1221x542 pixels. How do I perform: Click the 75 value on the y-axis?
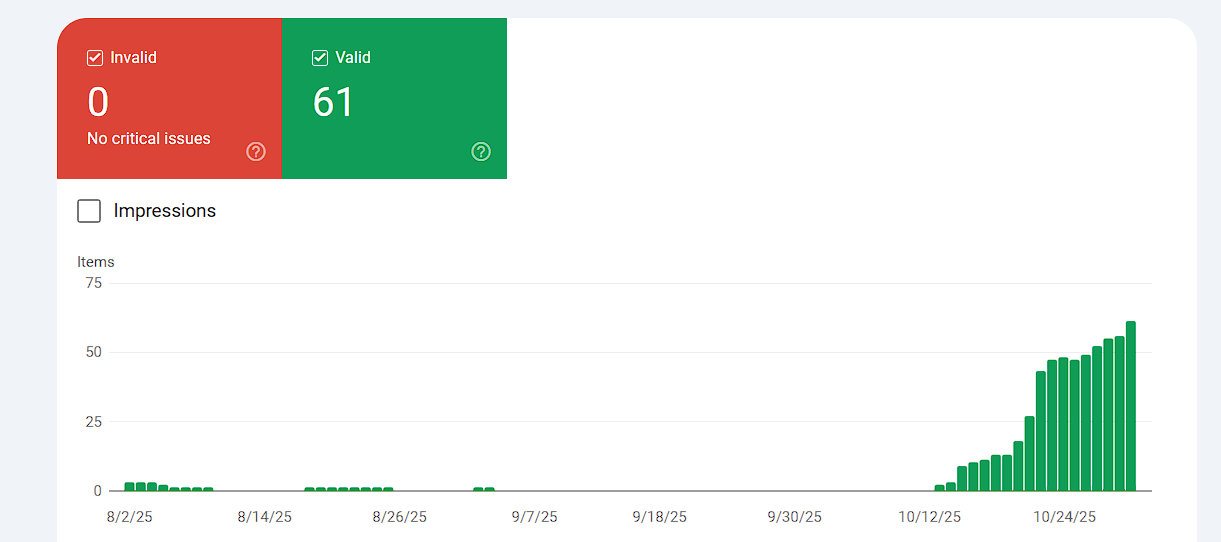pyautogui.click(x=93, y=283)
